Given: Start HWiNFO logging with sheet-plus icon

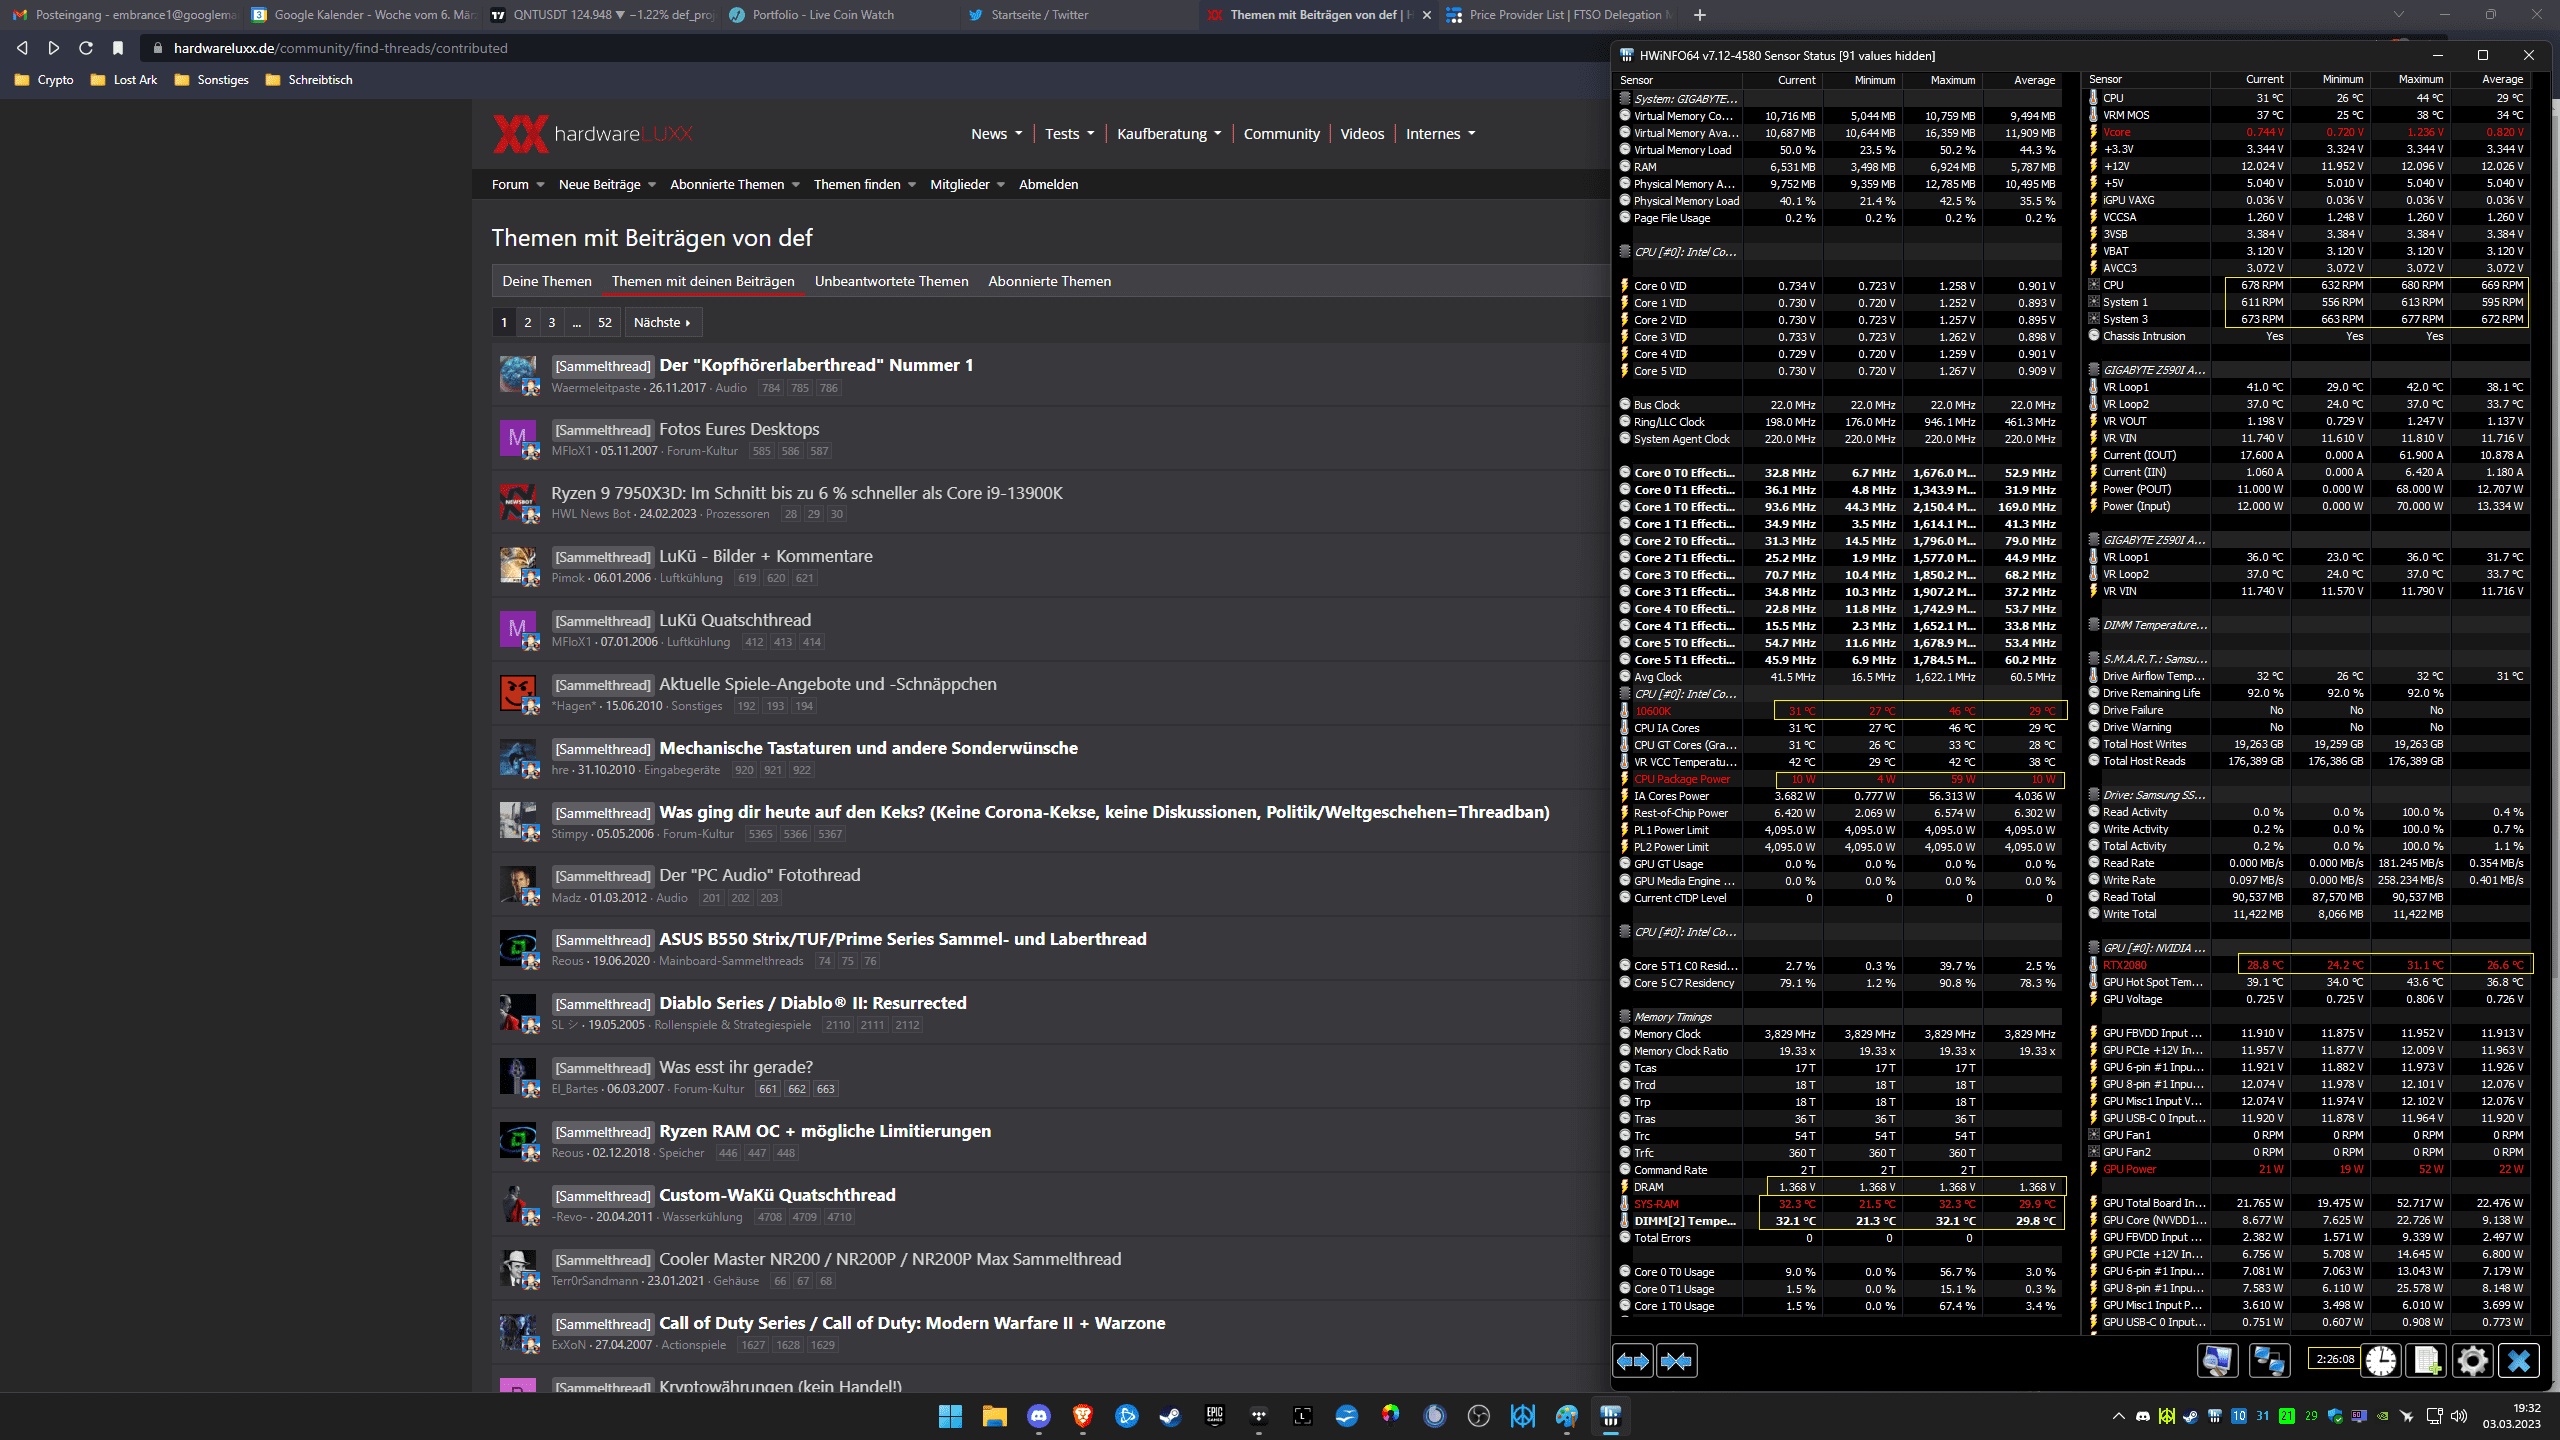Looking at the screenshot, I should [2427, 1361].
